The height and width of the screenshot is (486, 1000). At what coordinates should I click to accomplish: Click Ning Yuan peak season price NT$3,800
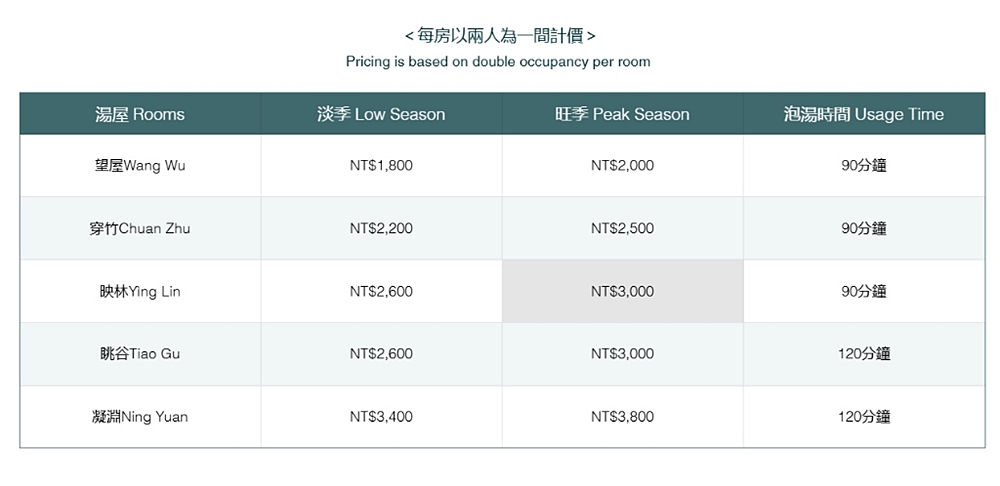622,417
